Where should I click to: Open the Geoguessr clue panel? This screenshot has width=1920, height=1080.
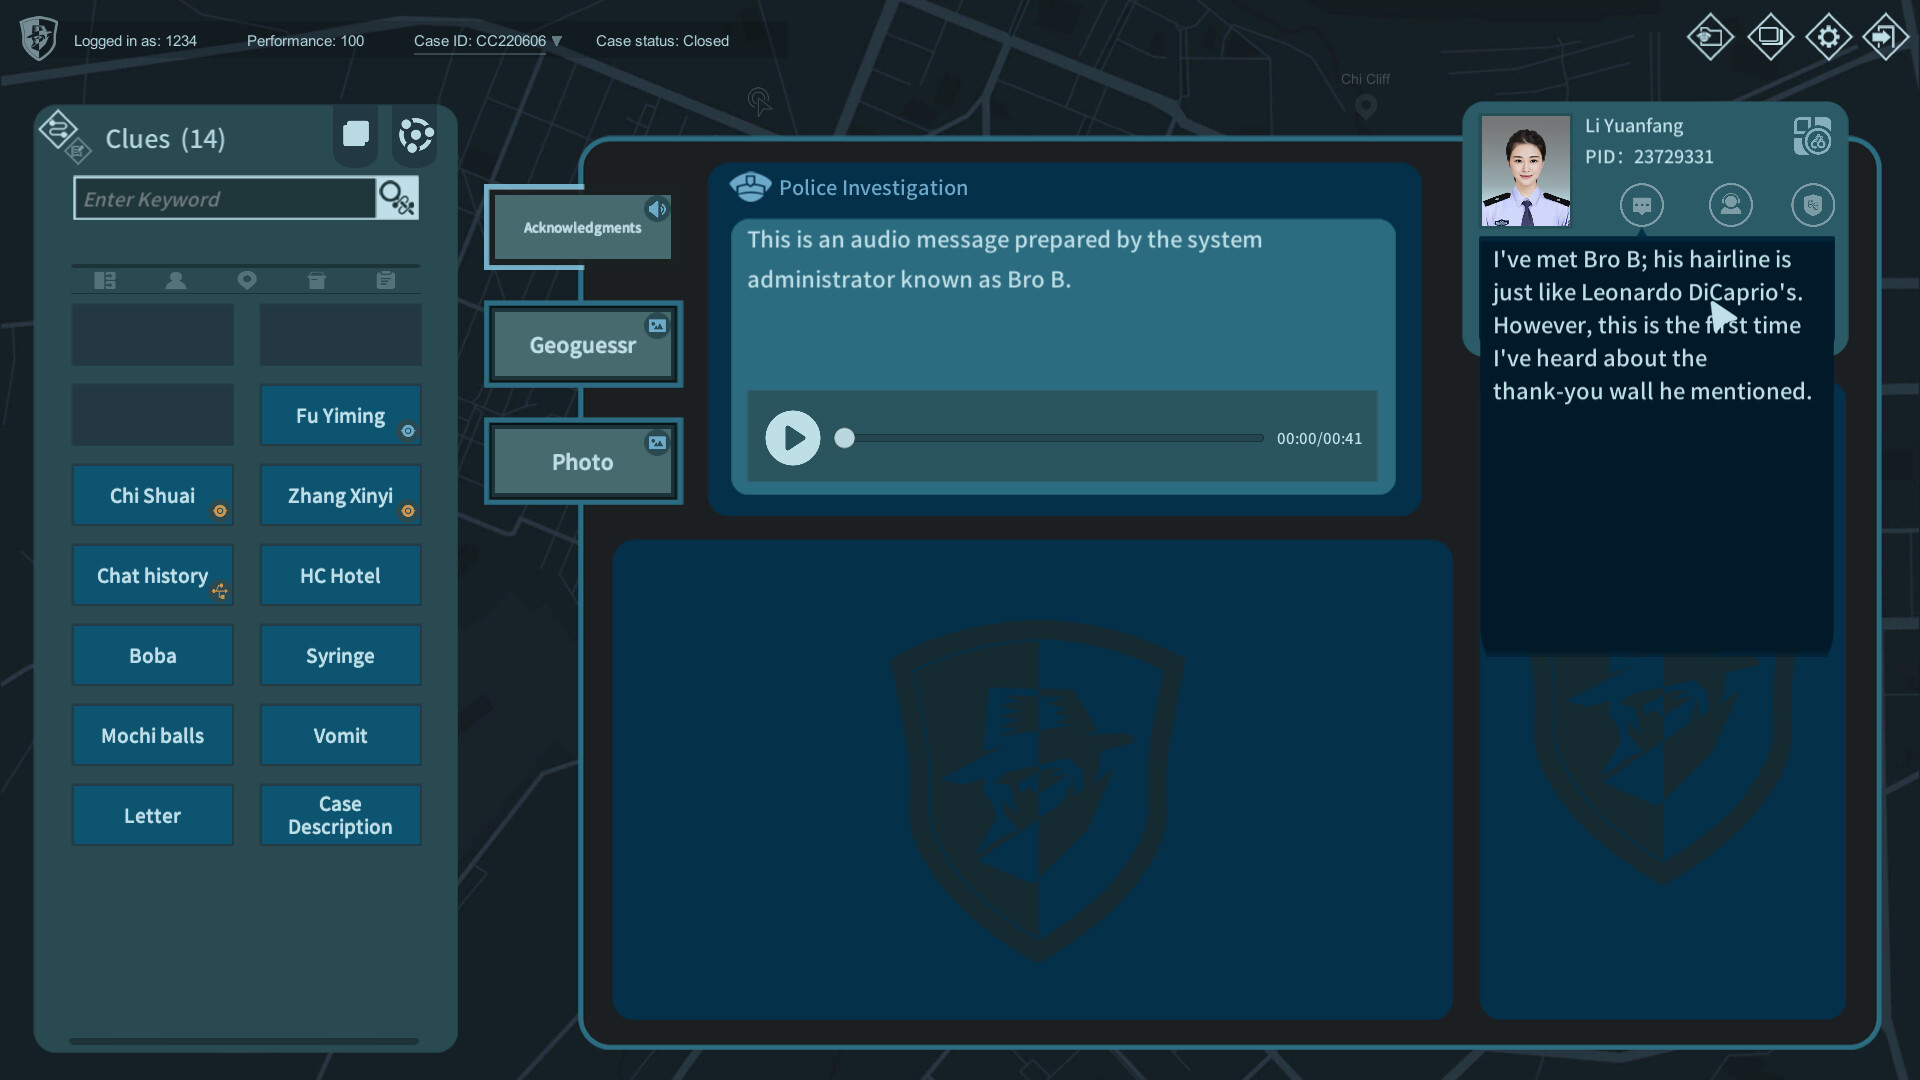[x=582, y=344]
